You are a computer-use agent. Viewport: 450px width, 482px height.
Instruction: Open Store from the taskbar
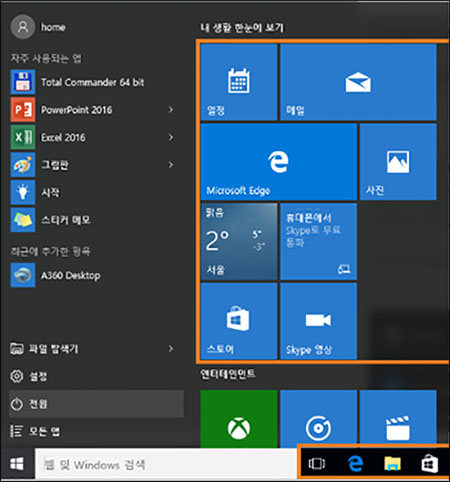pos(429,464)
